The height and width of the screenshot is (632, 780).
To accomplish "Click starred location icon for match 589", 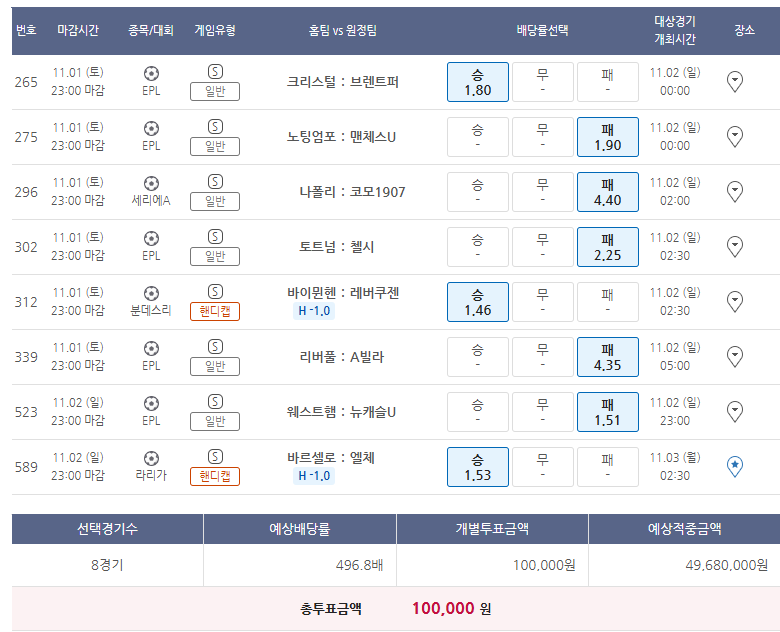I will 735,467.
